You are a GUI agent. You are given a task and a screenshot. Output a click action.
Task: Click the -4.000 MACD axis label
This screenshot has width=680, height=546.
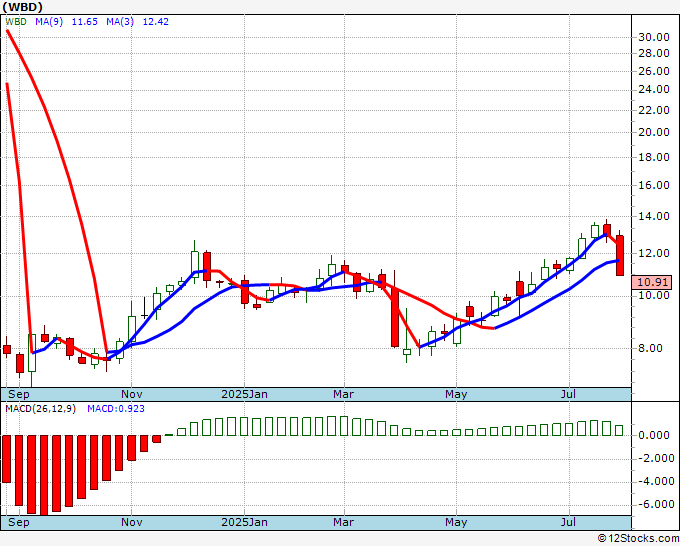[655, 481]
